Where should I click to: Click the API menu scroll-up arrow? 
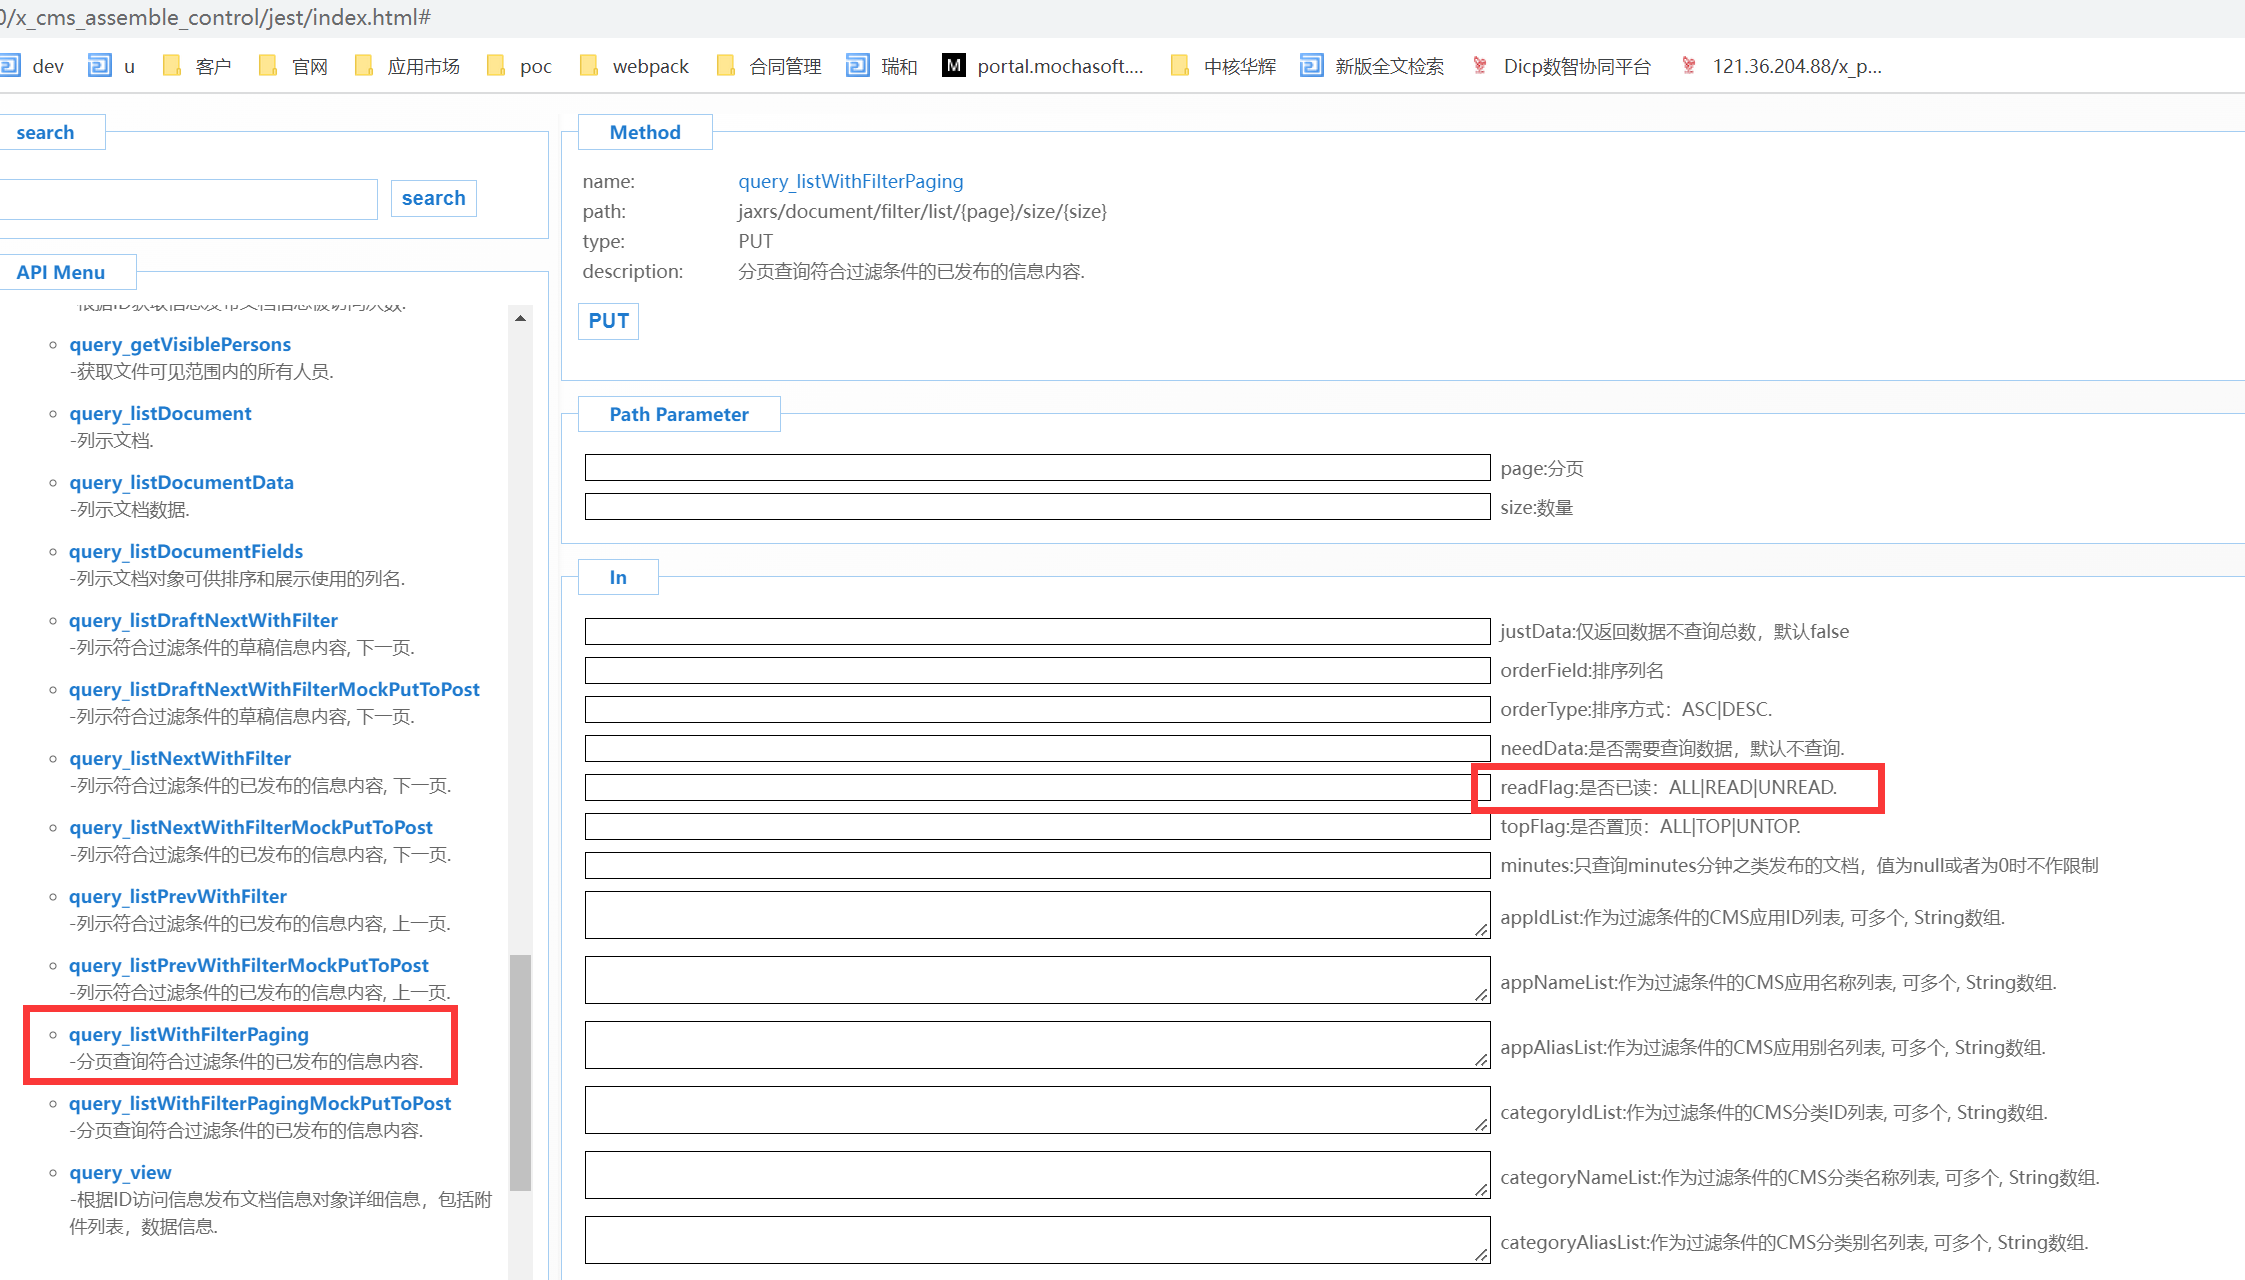click(520, 318)
